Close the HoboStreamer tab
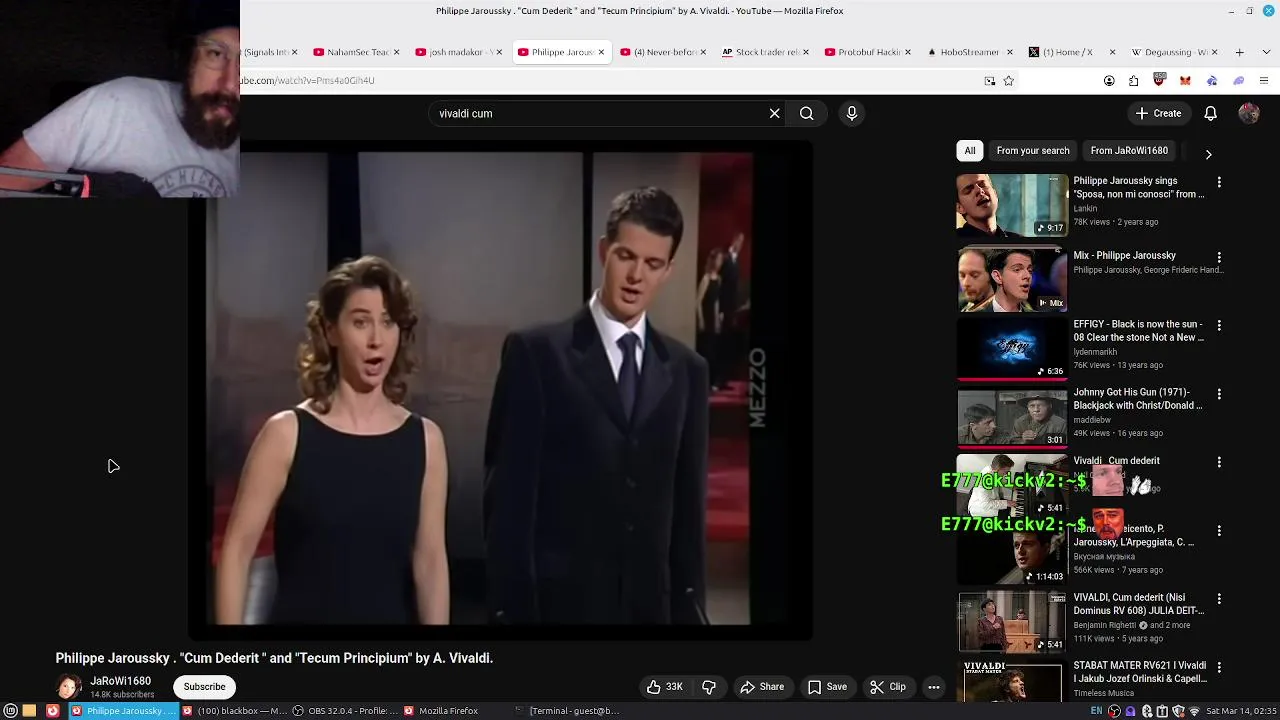Viewport: 1280px width, 720px height. tap(1009, 52)
